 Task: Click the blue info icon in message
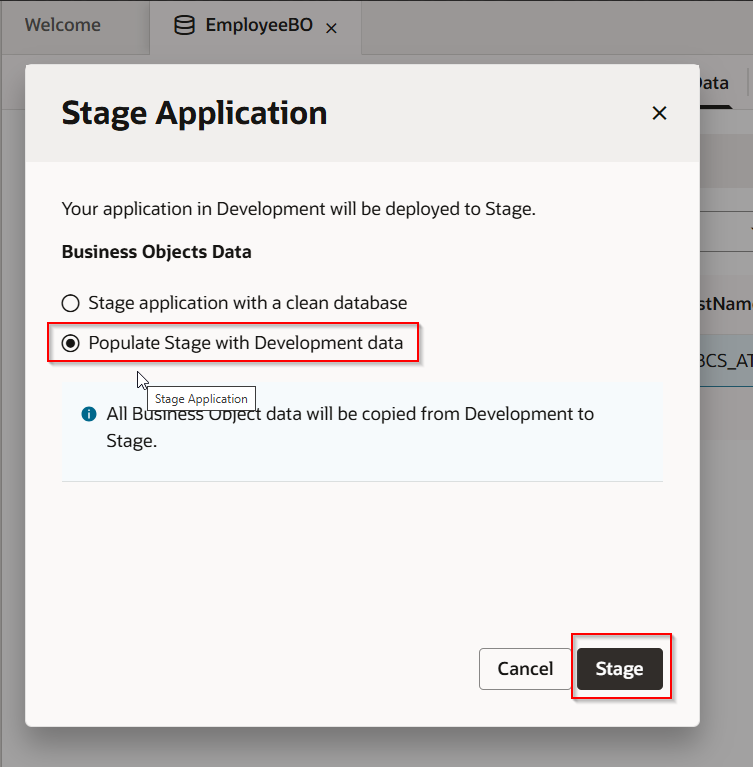point(89,414)
